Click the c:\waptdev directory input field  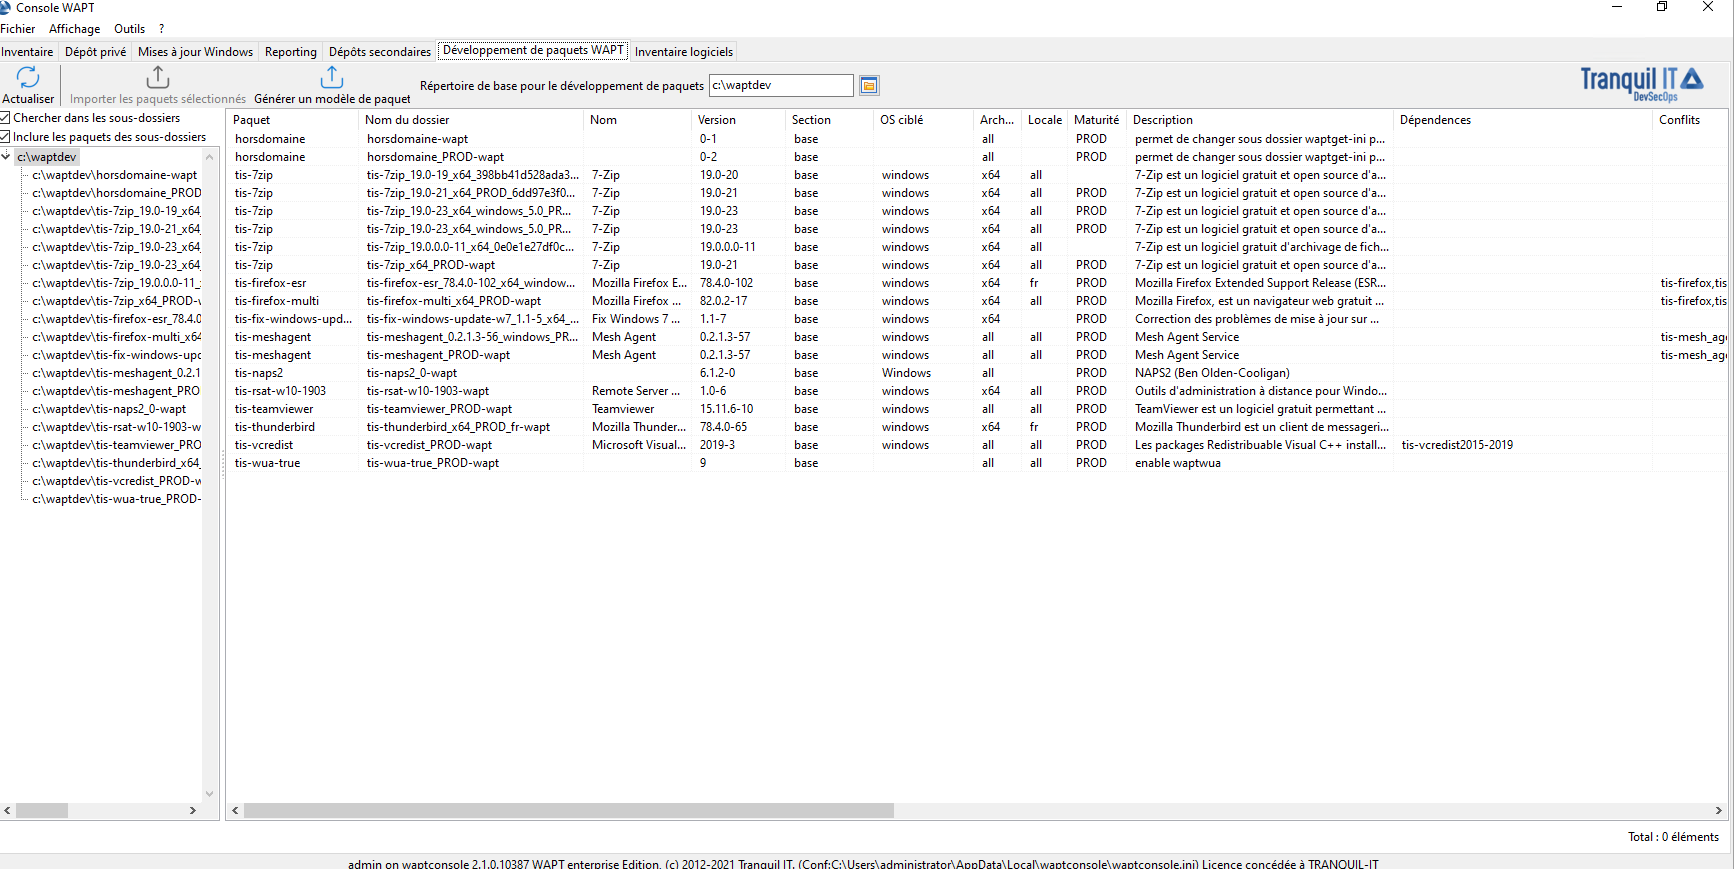[x=781, y=86]
